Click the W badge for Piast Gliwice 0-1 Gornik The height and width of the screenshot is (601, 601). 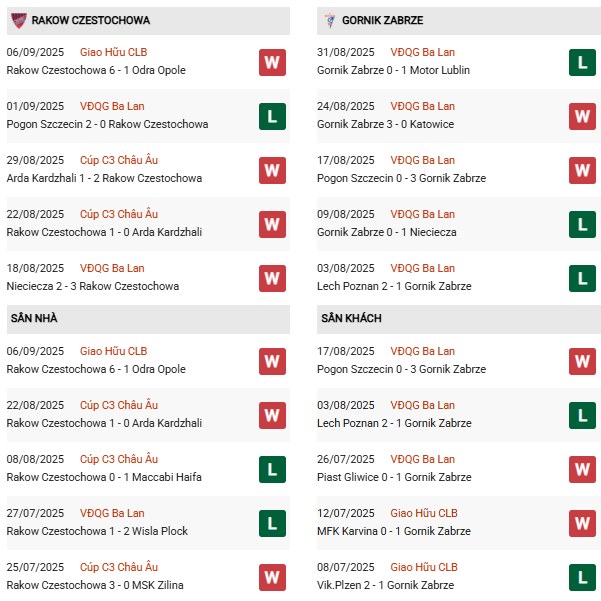pos(582,470)
